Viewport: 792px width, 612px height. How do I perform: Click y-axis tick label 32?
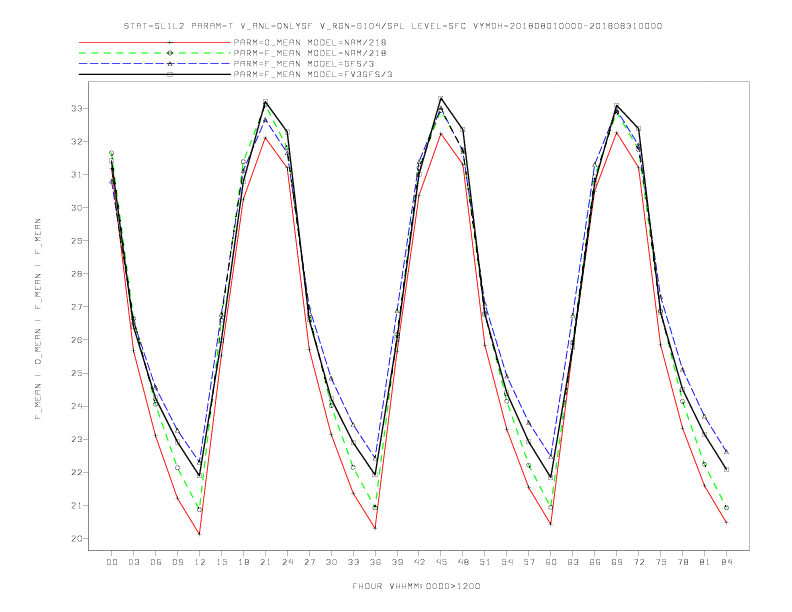pyautogui.click(x=77, y=142)
